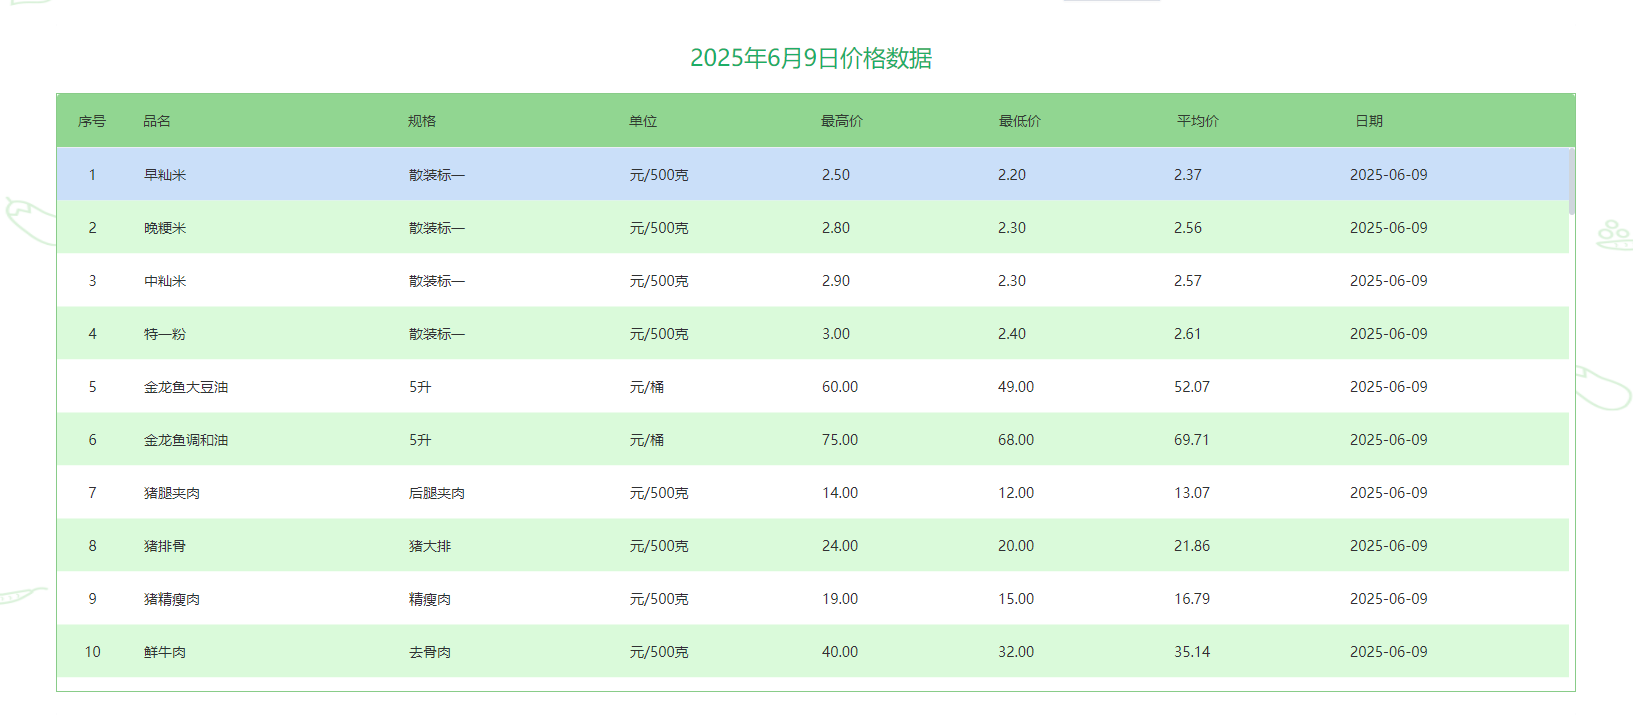This screenshot has width=1633, height=716.
Task: Click 金龙鱼大豆油 in the table
Action: coord(186,387)
